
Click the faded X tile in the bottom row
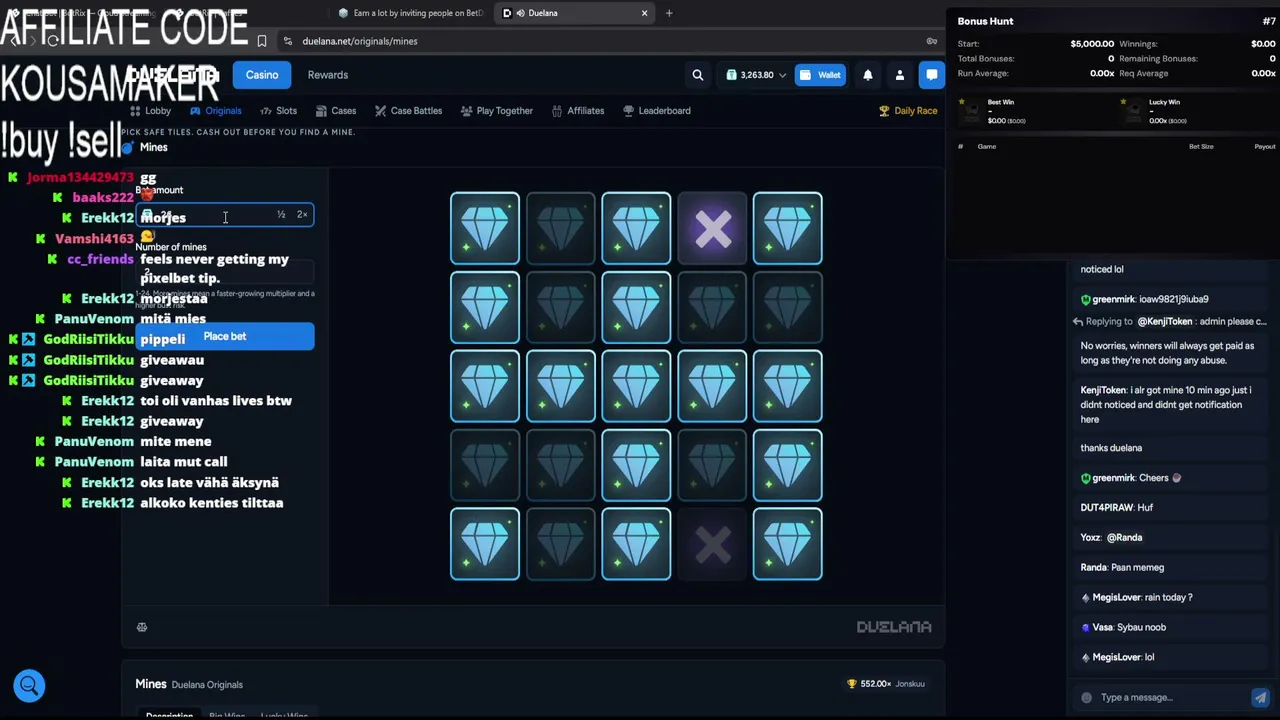[x=713, y=545]
